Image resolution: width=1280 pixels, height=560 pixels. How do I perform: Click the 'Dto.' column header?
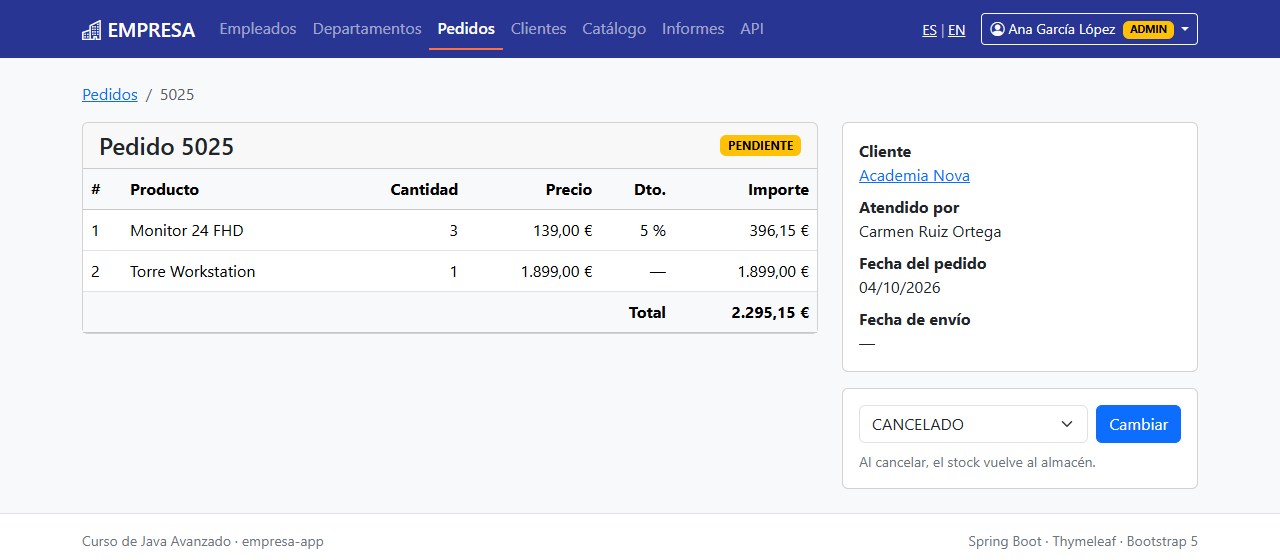(650, 190)
